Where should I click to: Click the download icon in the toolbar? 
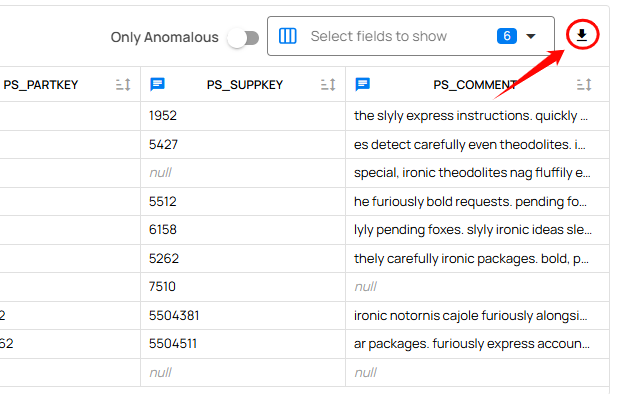(581, 36)
